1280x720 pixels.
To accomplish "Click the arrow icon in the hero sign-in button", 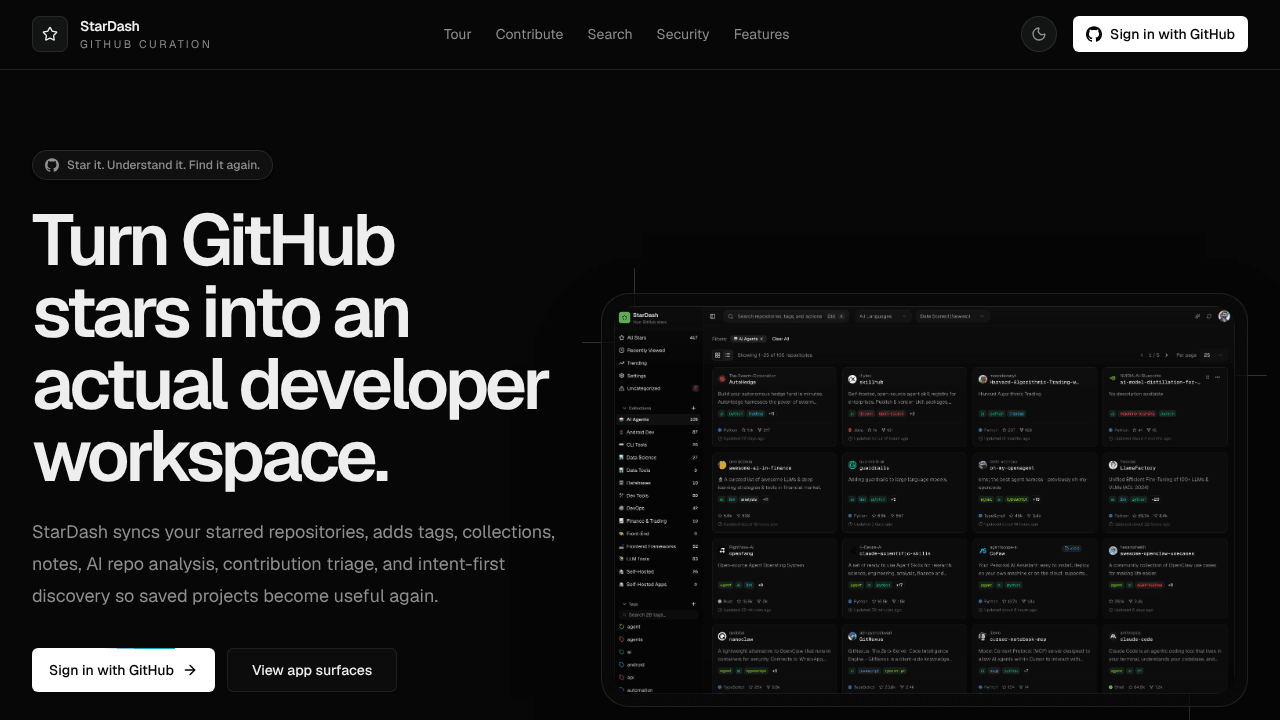I will [190, 670].
